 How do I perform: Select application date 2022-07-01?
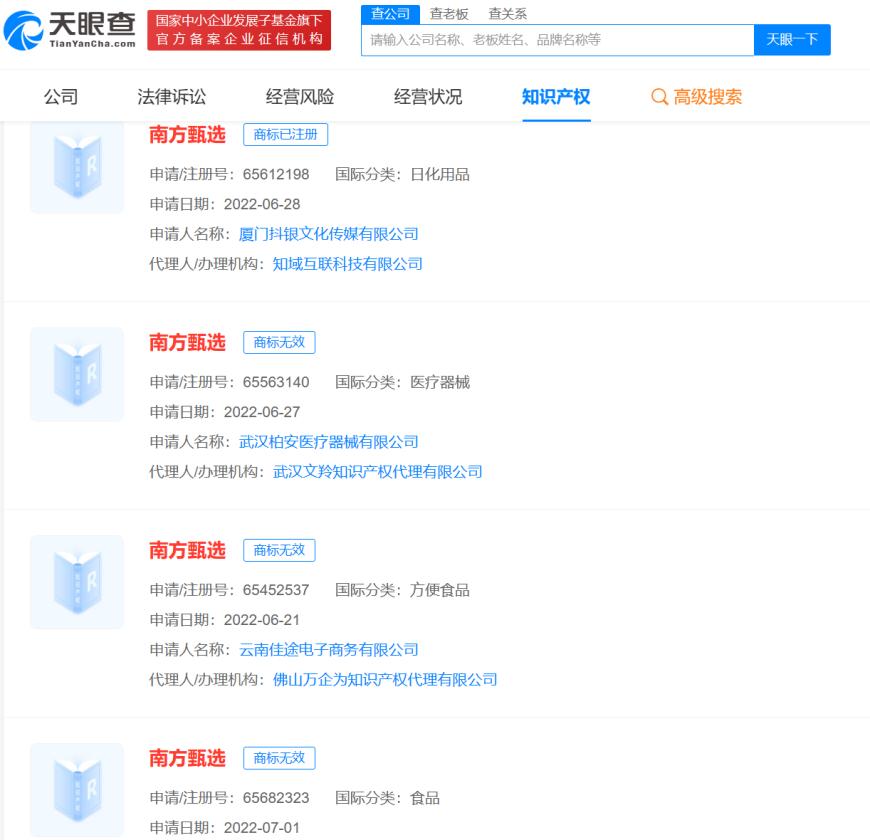click(262, 828)
